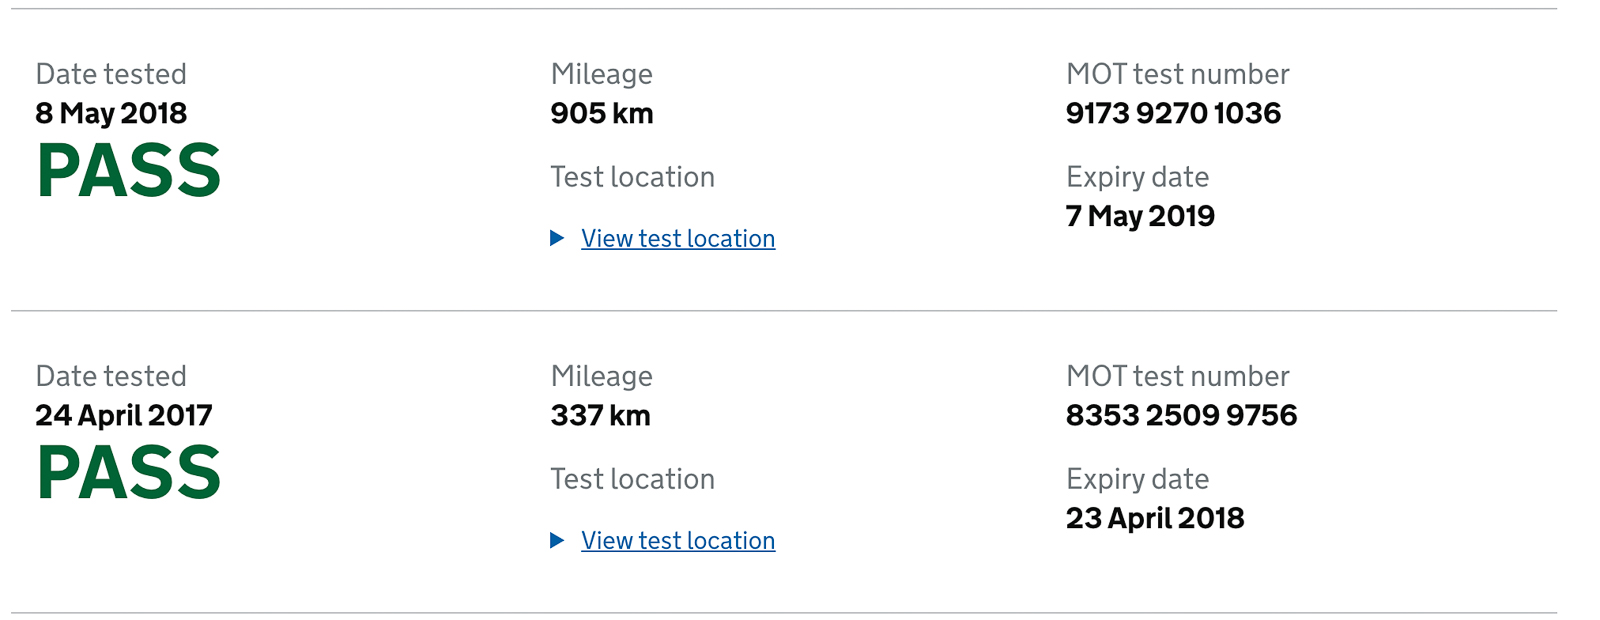
Task: Click the 905 km mileage value
Action: tap(602, 113)
